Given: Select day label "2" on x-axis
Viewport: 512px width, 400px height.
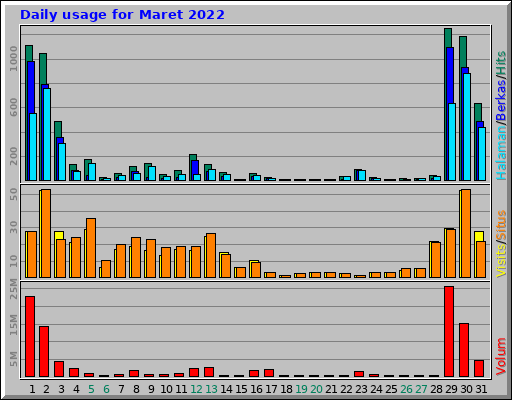Looking at the screenshot, I should [46, 389].
